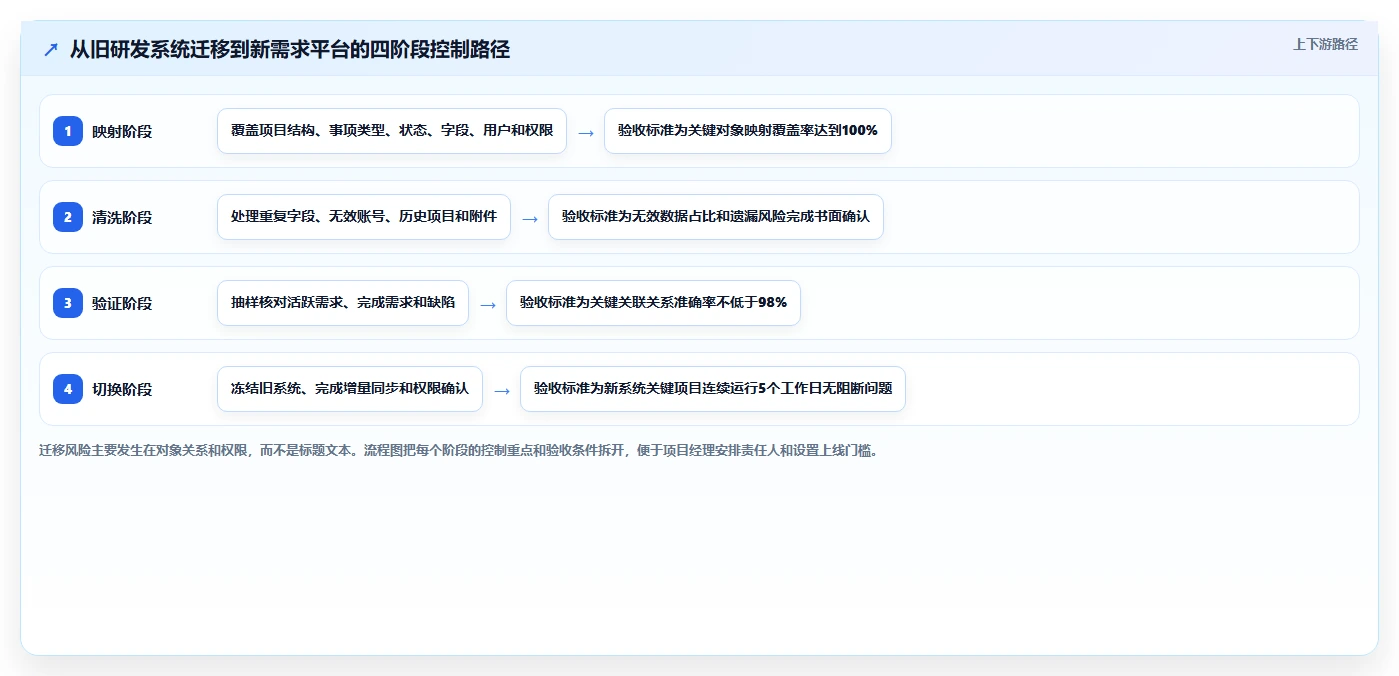The width and height of the screenshot is (1399, 676).
Task: Click the box 验收标准为无效数据占比和遗漏风险完成书面确认
Action: [x=716, y=217]
